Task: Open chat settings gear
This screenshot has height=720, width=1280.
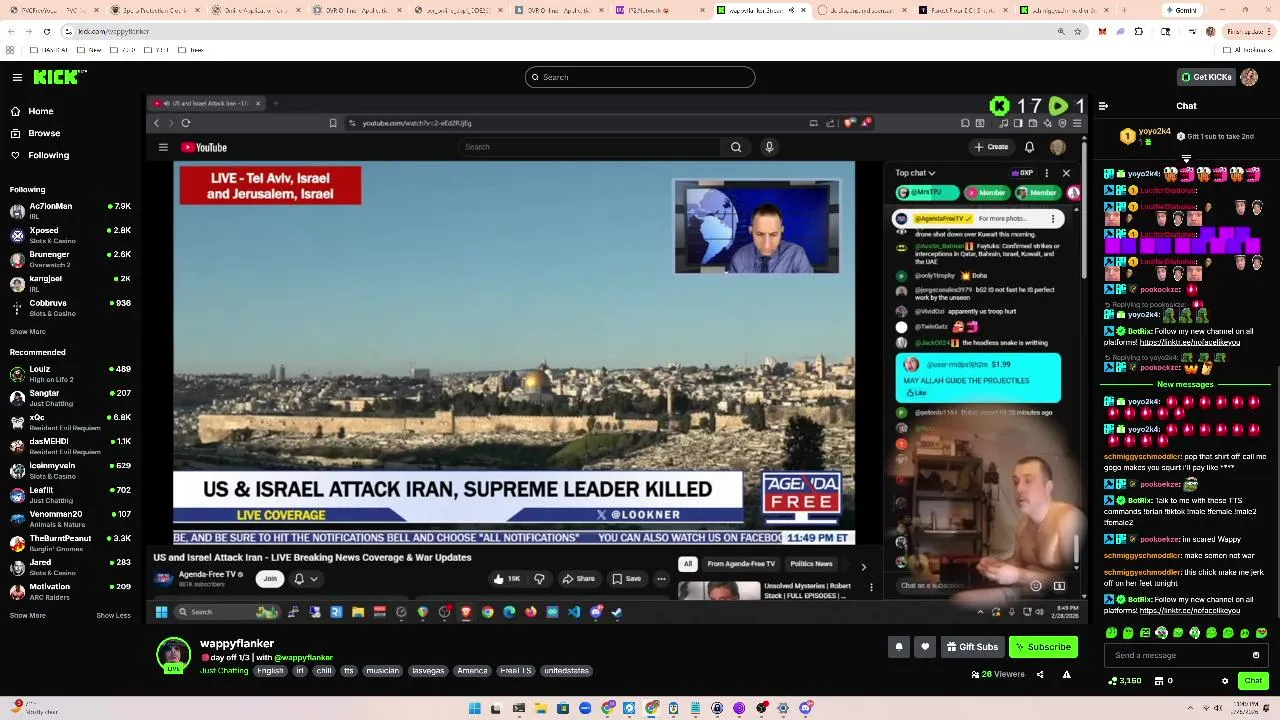Action: [x=1225, y=681]
